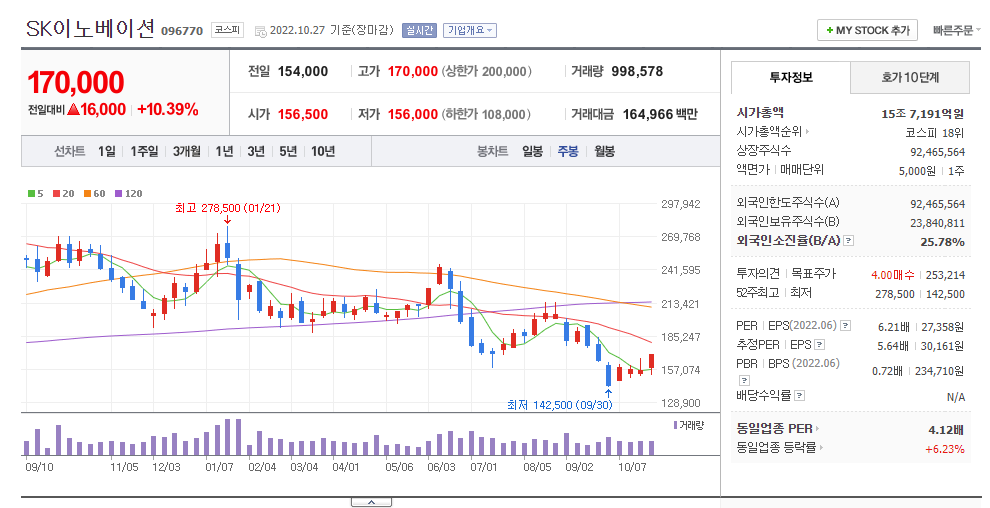Click the 07/01 date label on the chart axis
This screenshot has height=508, width=990.
pos(484,468)
